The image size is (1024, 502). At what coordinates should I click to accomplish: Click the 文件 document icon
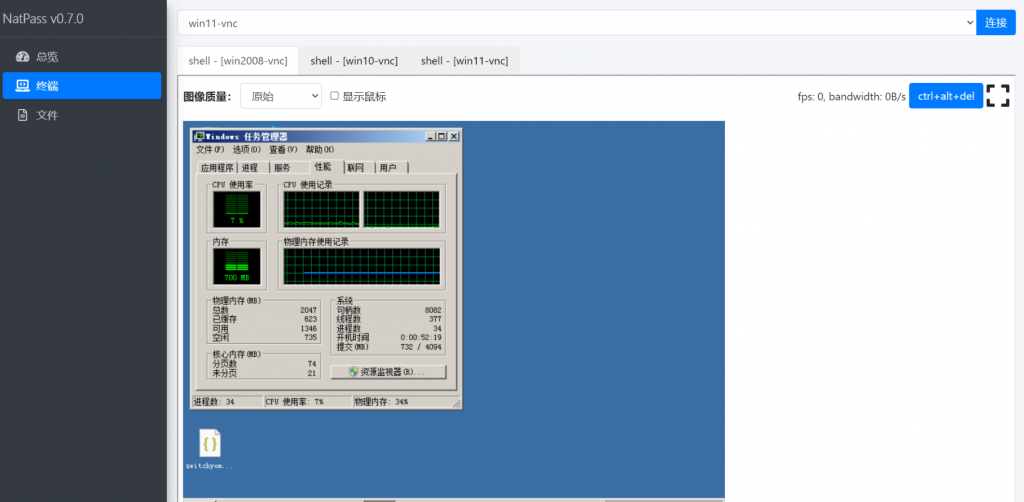click(22, 115)
